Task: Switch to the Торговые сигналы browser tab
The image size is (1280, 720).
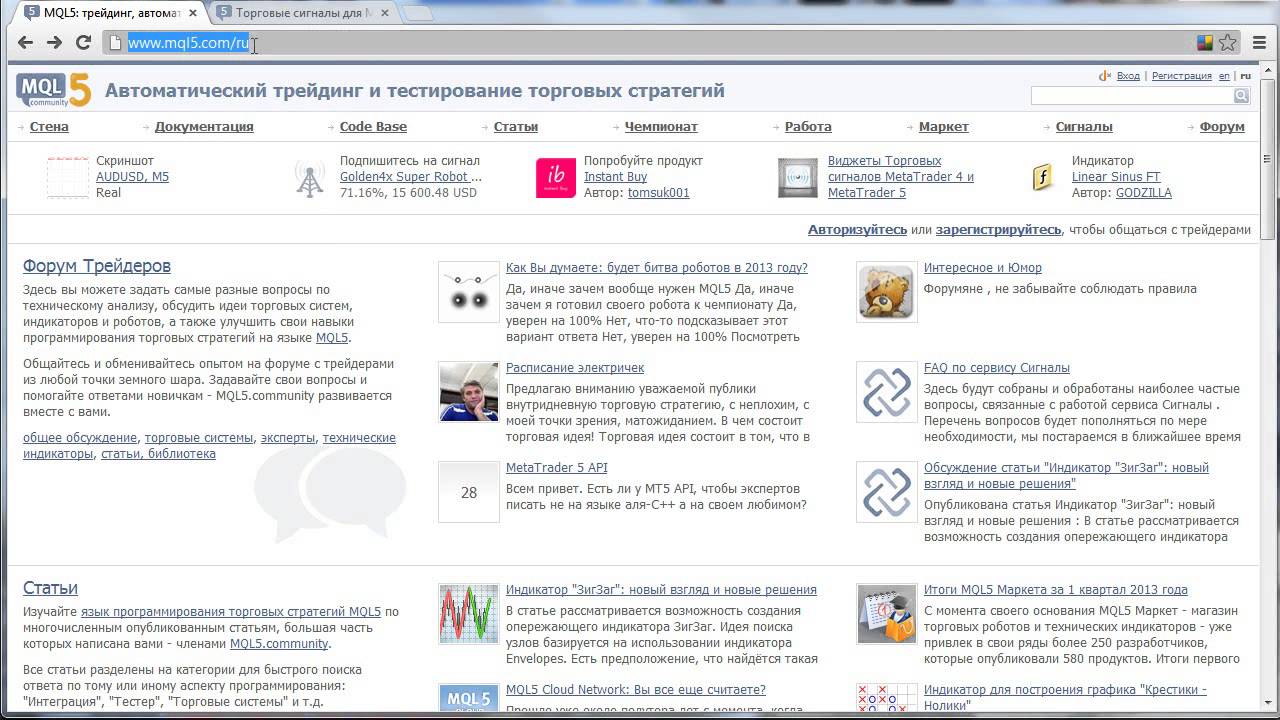Action: click(x=305, y=13)
